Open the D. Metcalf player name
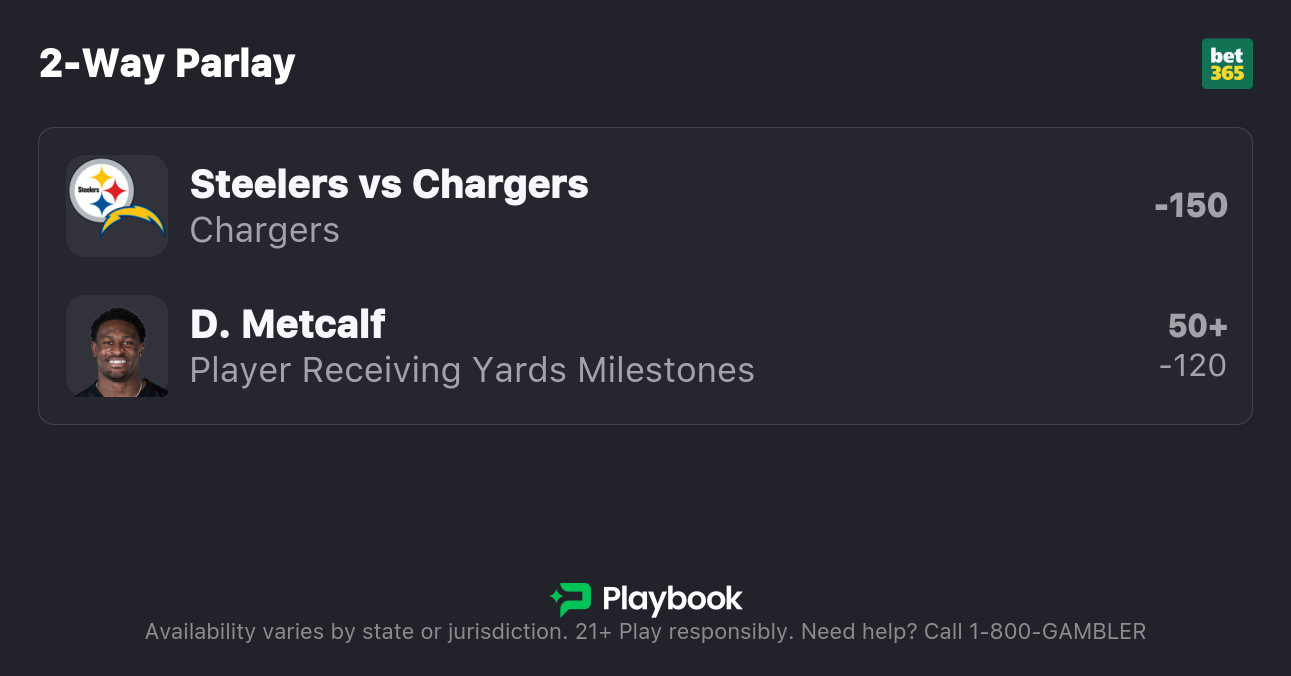The width and height of the screenshot is (1291, 676). 287,324
